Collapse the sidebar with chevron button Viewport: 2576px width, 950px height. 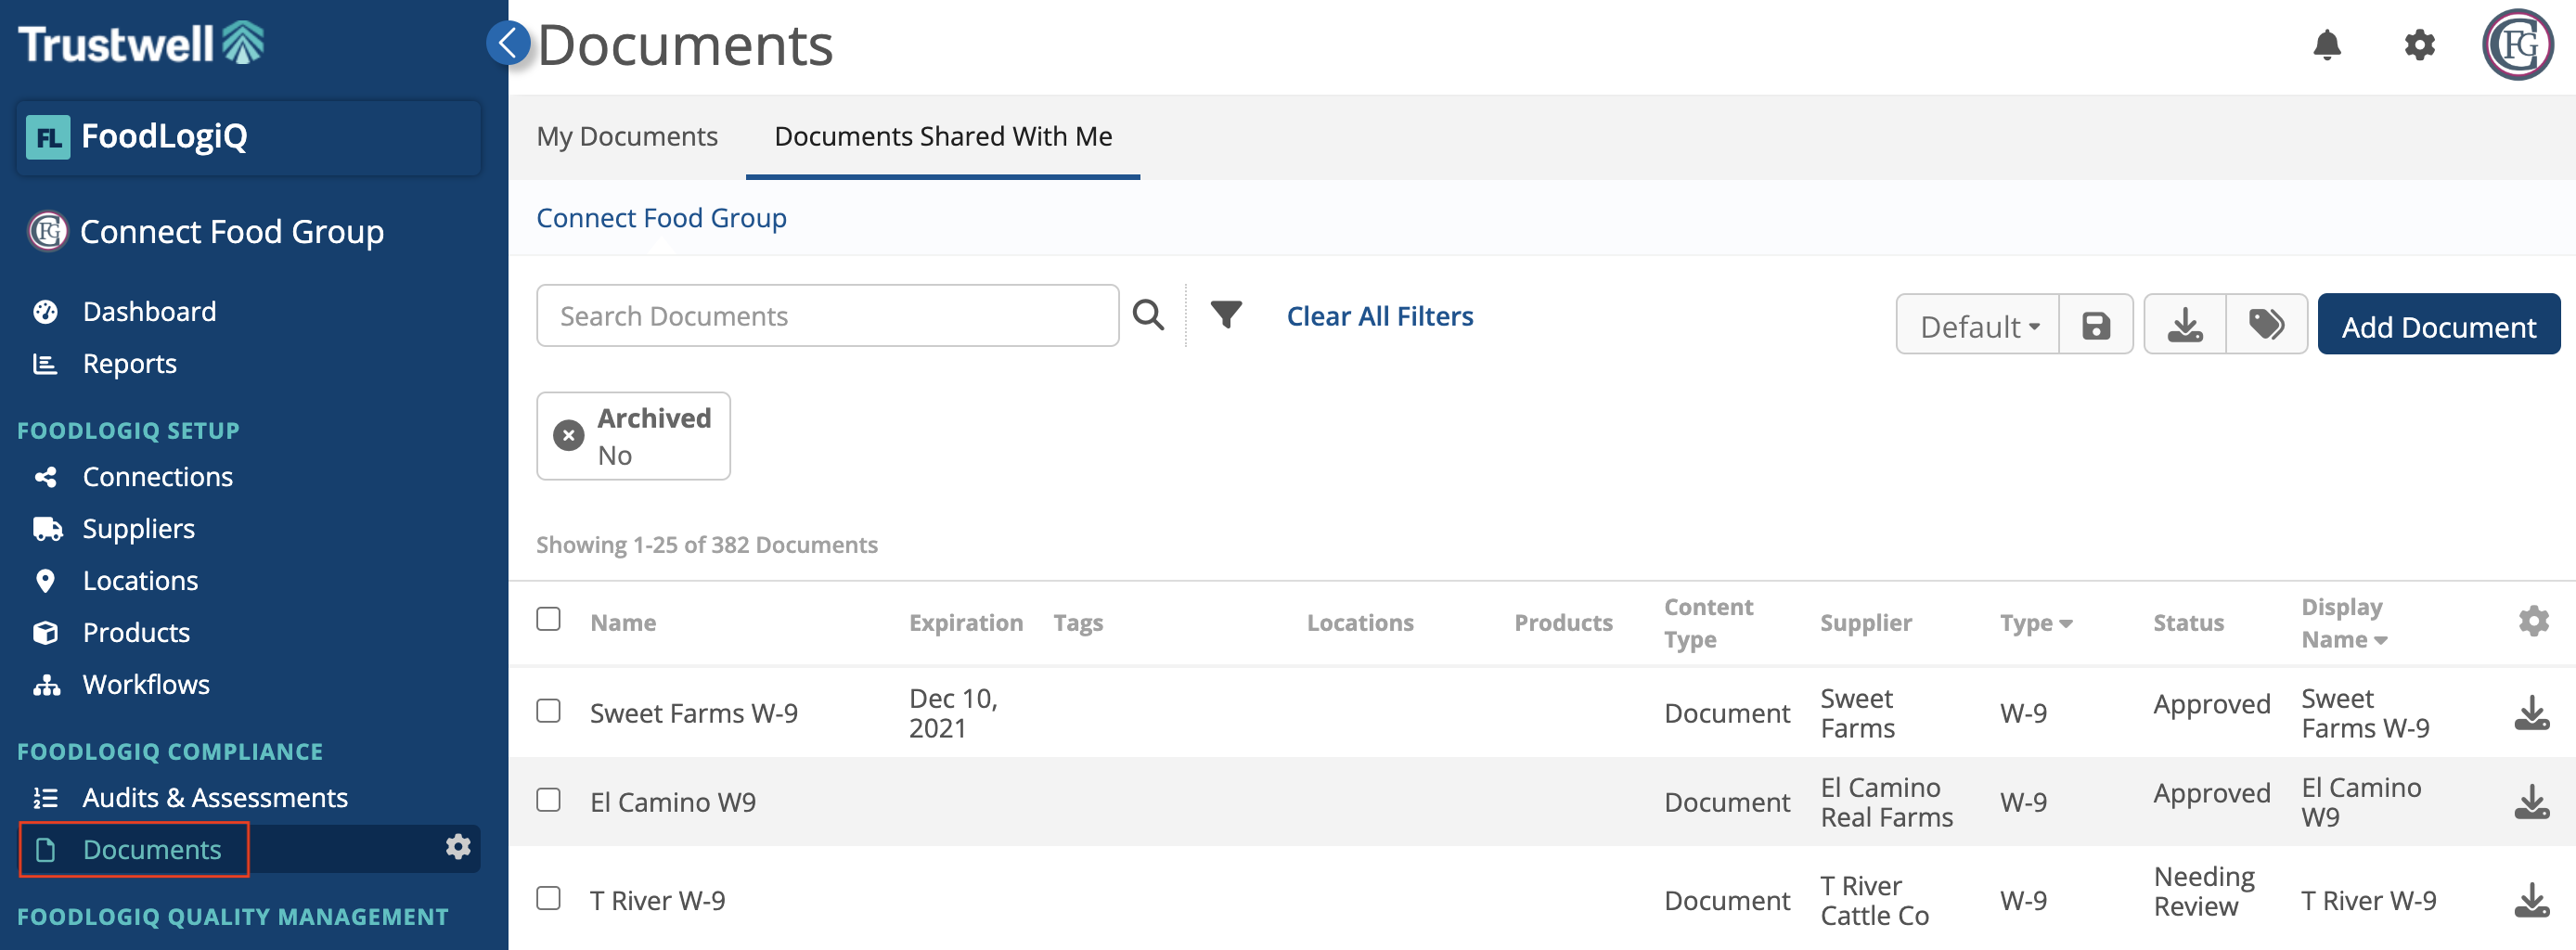tap(508, 43)
